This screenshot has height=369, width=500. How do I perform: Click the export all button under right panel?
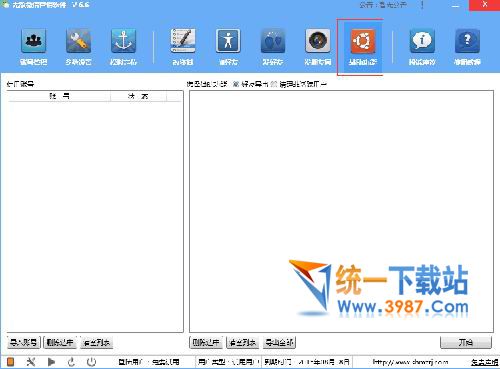coord(279,342)
